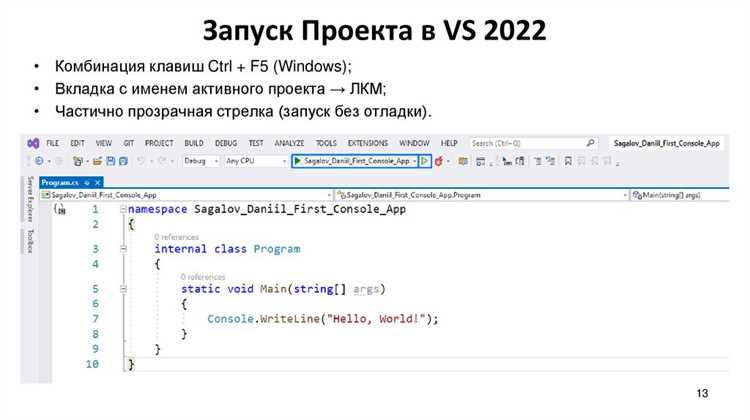Collapse the Main method on line 5
The image size is (750, 420).
[123, 289]
